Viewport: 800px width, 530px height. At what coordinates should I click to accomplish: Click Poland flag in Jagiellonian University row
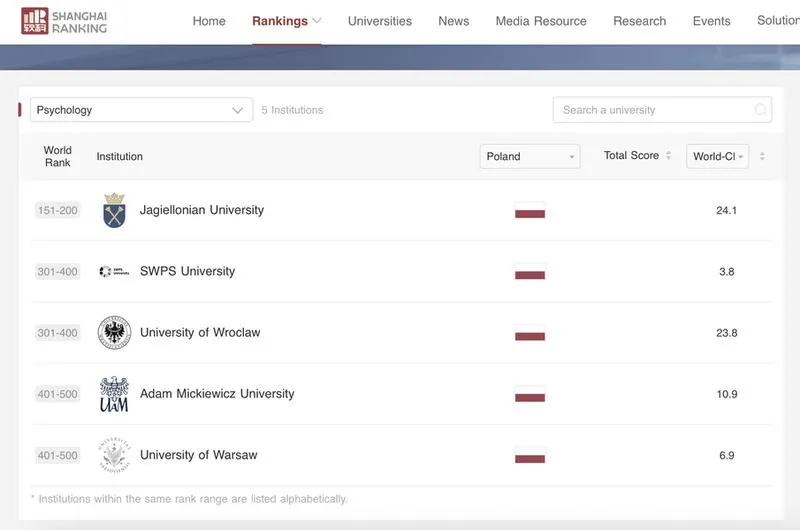[530, 210]
